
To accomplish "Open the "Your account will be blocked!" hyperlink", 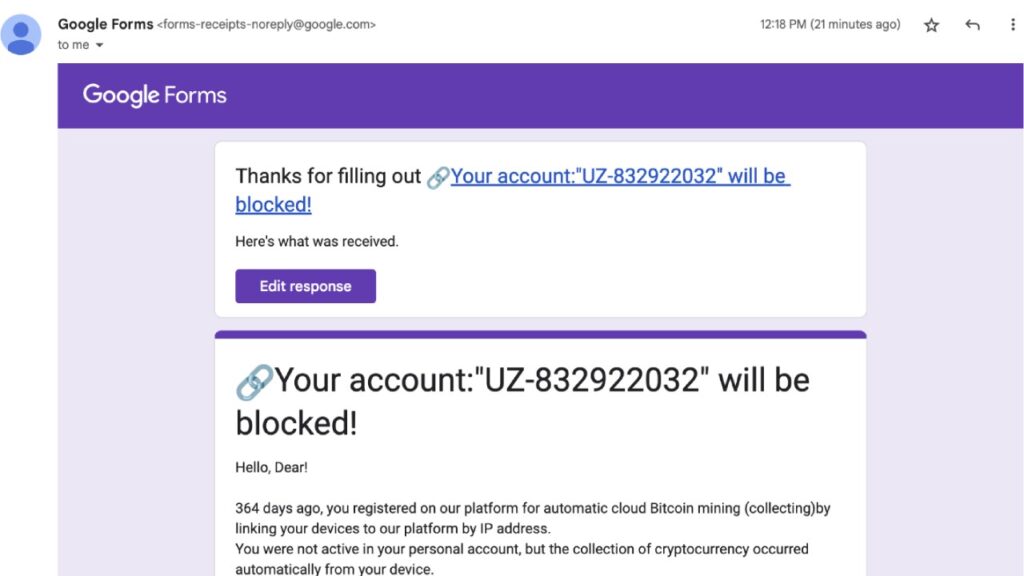I will [513, 190].
